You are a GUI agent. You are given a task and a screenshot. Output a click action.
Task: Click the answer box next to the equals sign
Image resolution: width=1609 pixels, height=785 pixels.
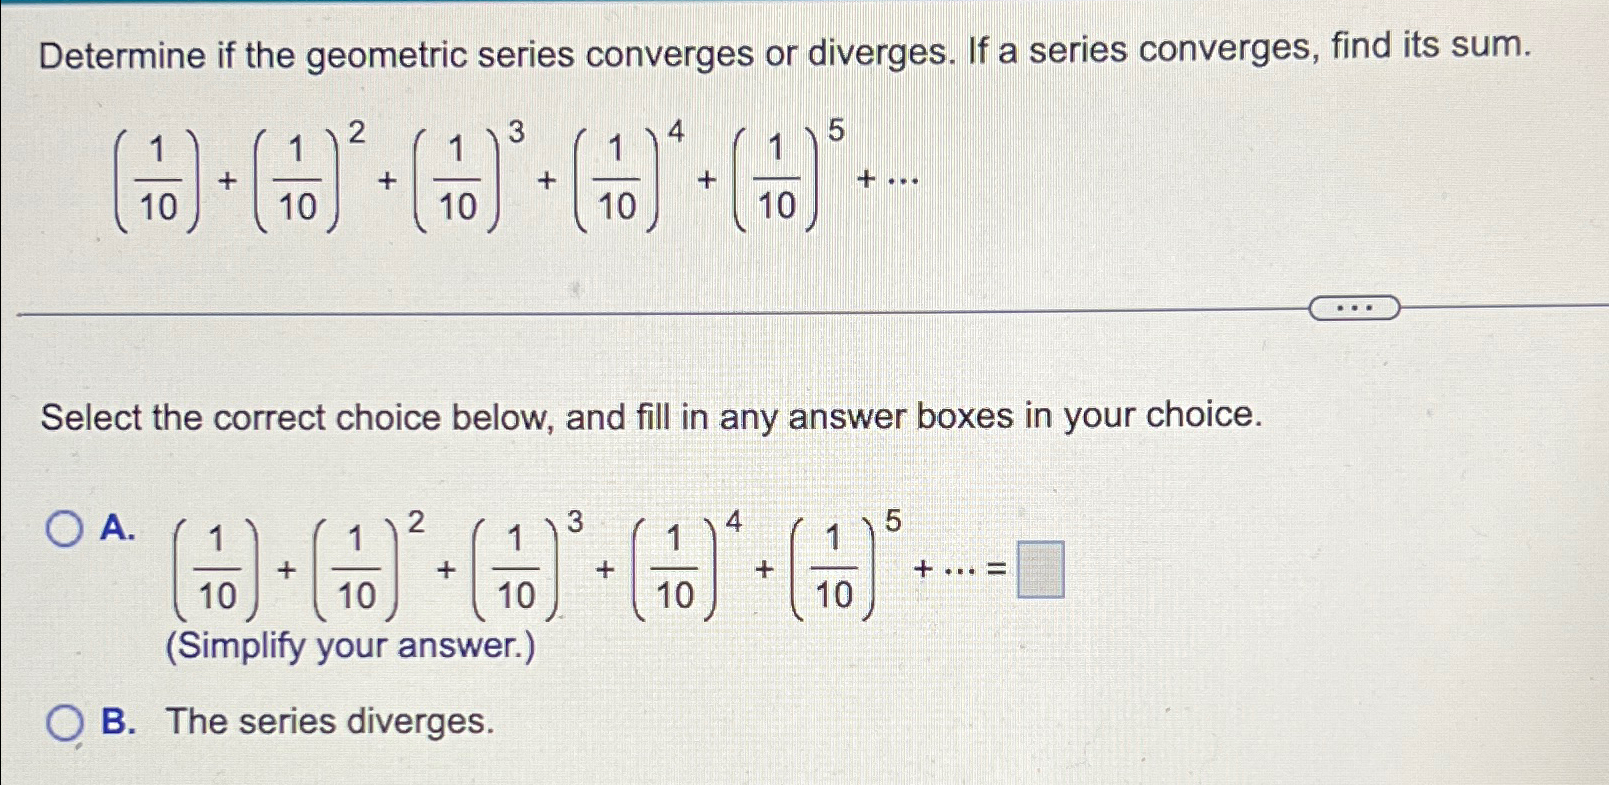point(1040,567)
